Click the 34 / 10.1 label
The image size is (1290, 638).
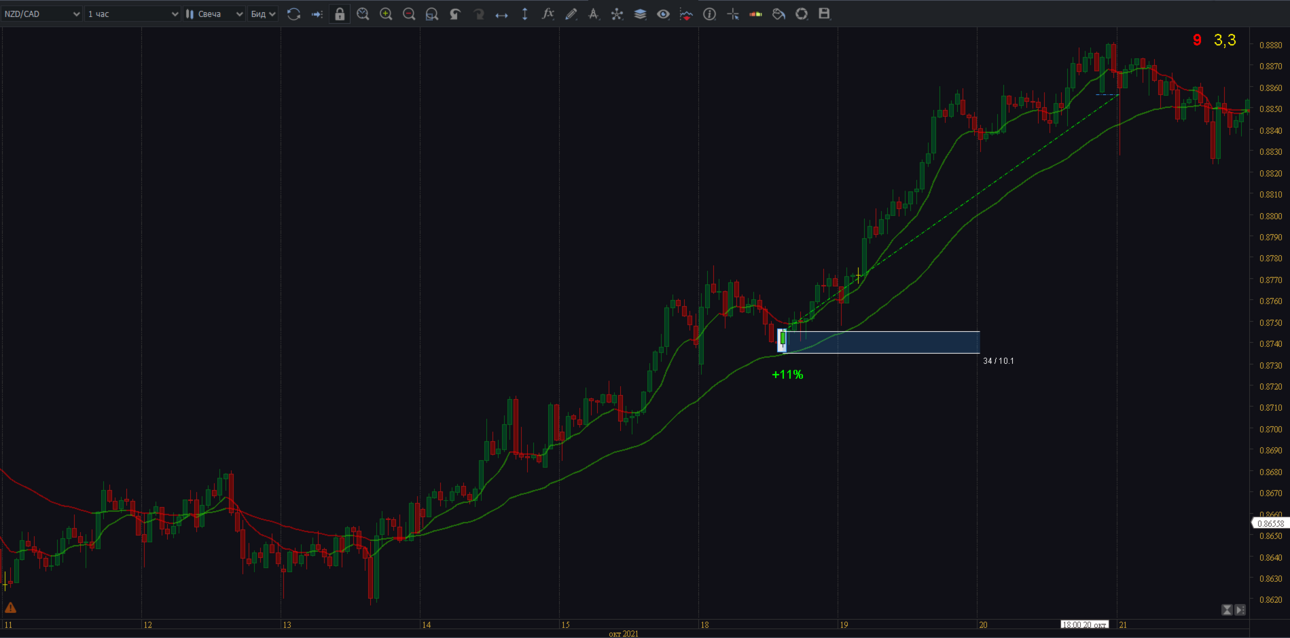(998, 361)
